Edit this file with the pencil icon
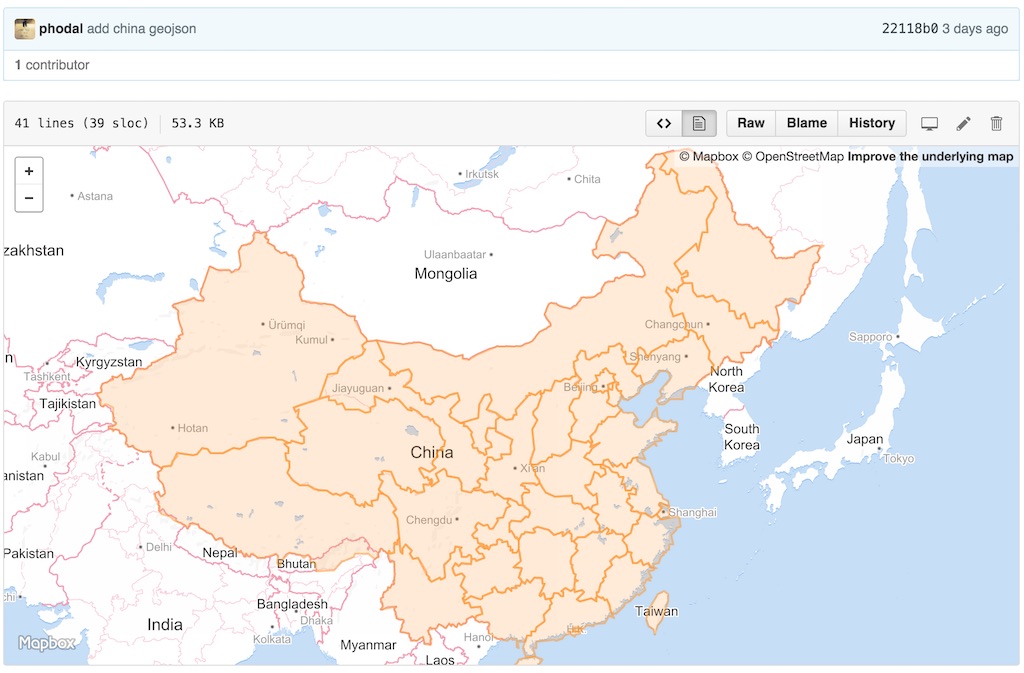Viewport: 1024px width, 673px height. 963,123
